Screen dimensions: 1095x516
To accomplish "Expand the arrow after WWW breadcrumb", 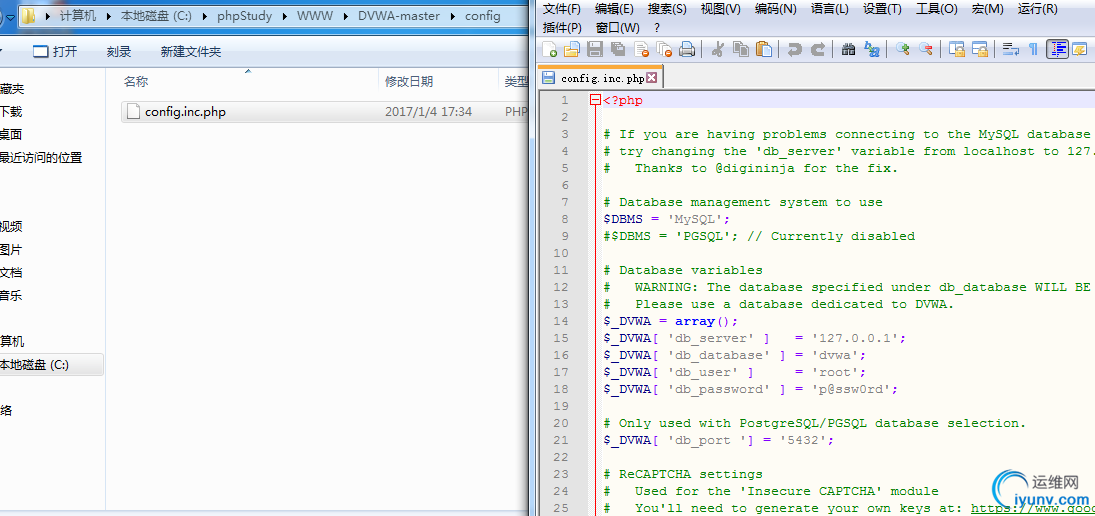I will (x=345, y=15).
